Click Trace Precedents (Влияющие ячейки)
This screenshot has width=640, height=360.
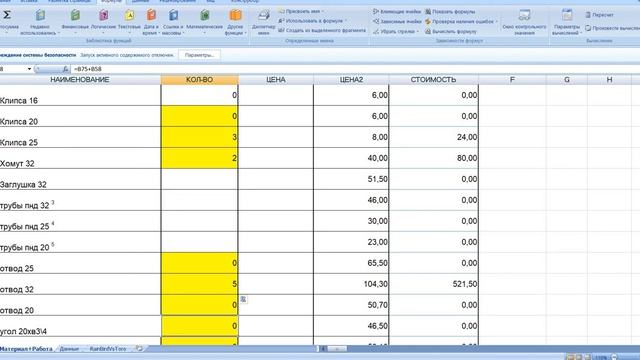(397, 12)
